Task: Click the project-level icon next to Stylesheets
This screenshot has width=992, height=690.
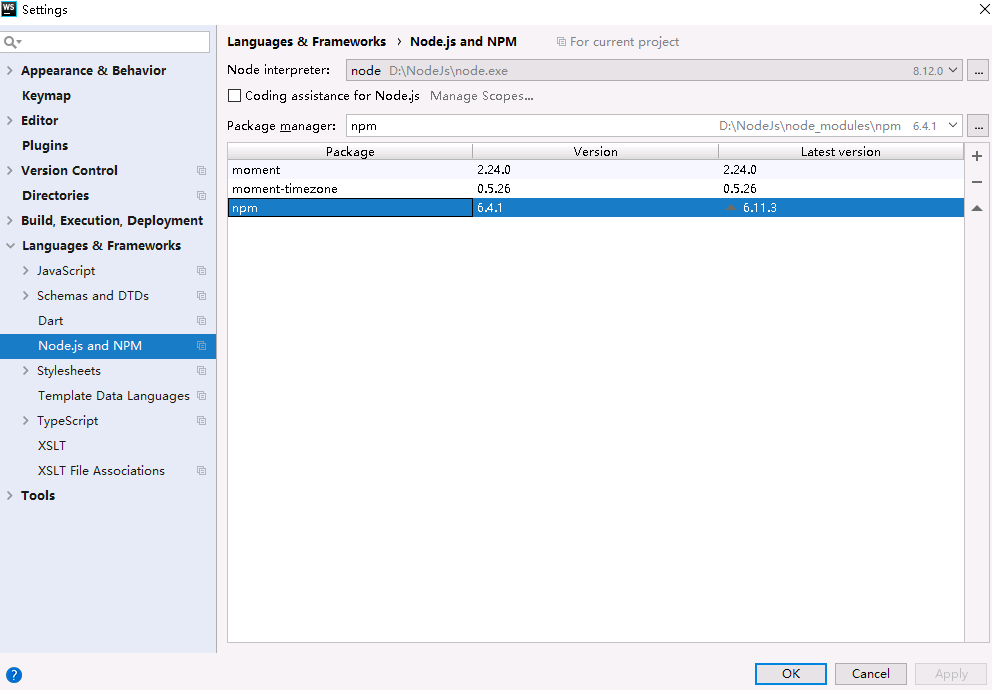Action: tap(201, 371)
